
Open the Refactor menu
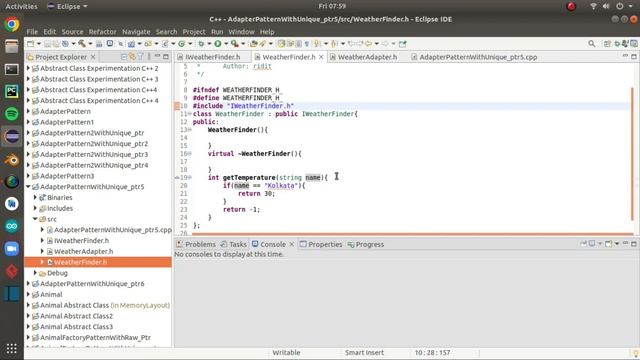tap(102, 31)
